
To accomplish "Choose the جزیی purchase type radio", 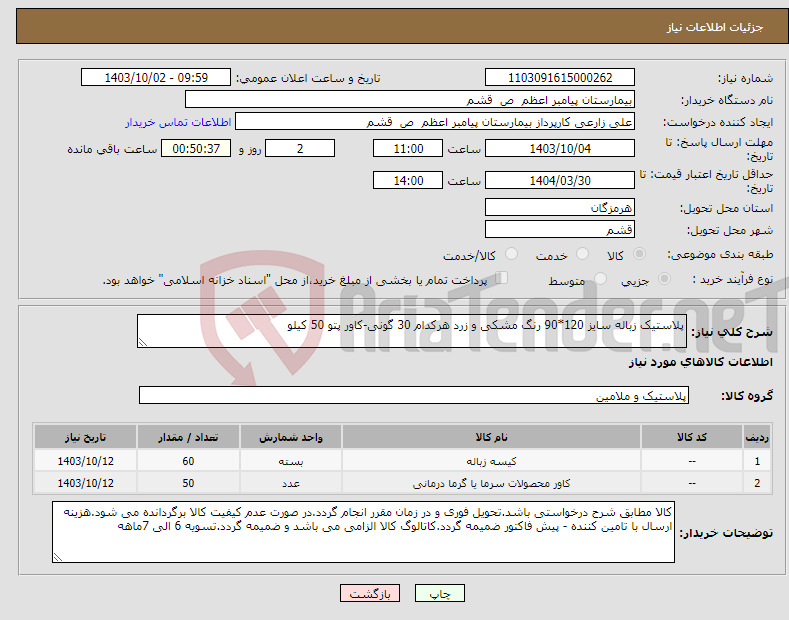I will [x=664, y=279].
